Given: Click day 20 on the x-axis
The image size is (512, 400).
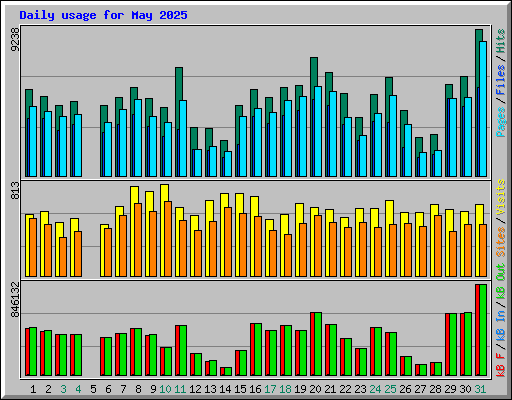Looking at the screenshot, I should [x=315, y=389].
